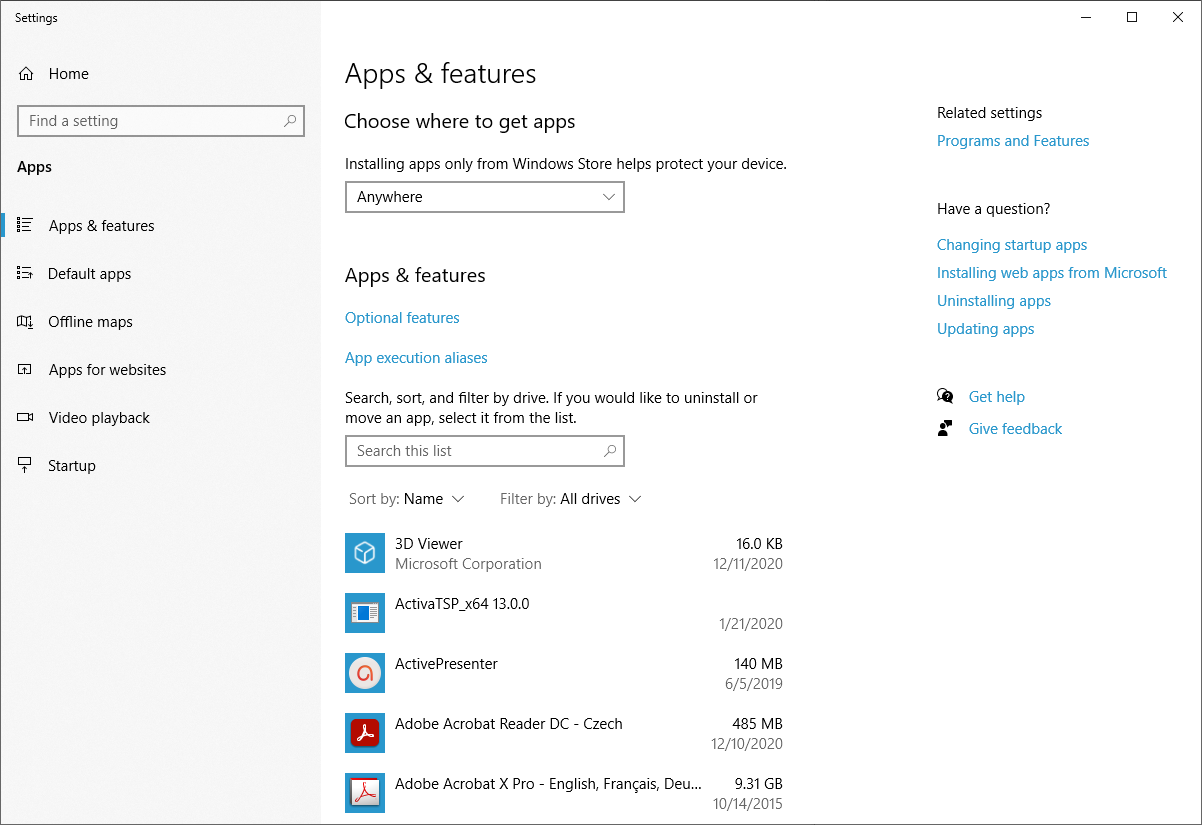This screenshot has height=825, width=1202.
Task: Click the magnifier in Find a setting box
Action: tap(290, 121)
